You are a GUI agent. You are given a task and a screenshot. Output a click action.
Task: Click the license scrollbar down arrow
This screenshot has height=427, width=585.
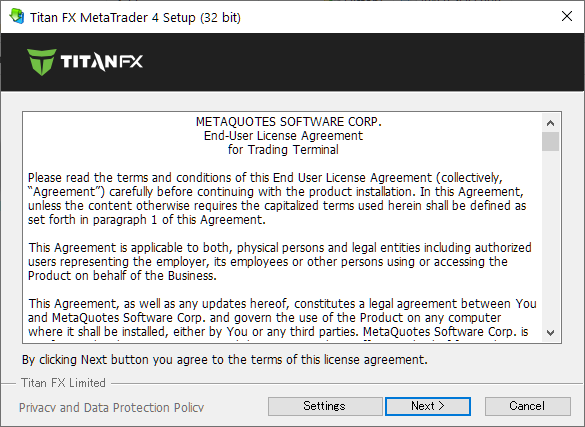click(550, 332)
